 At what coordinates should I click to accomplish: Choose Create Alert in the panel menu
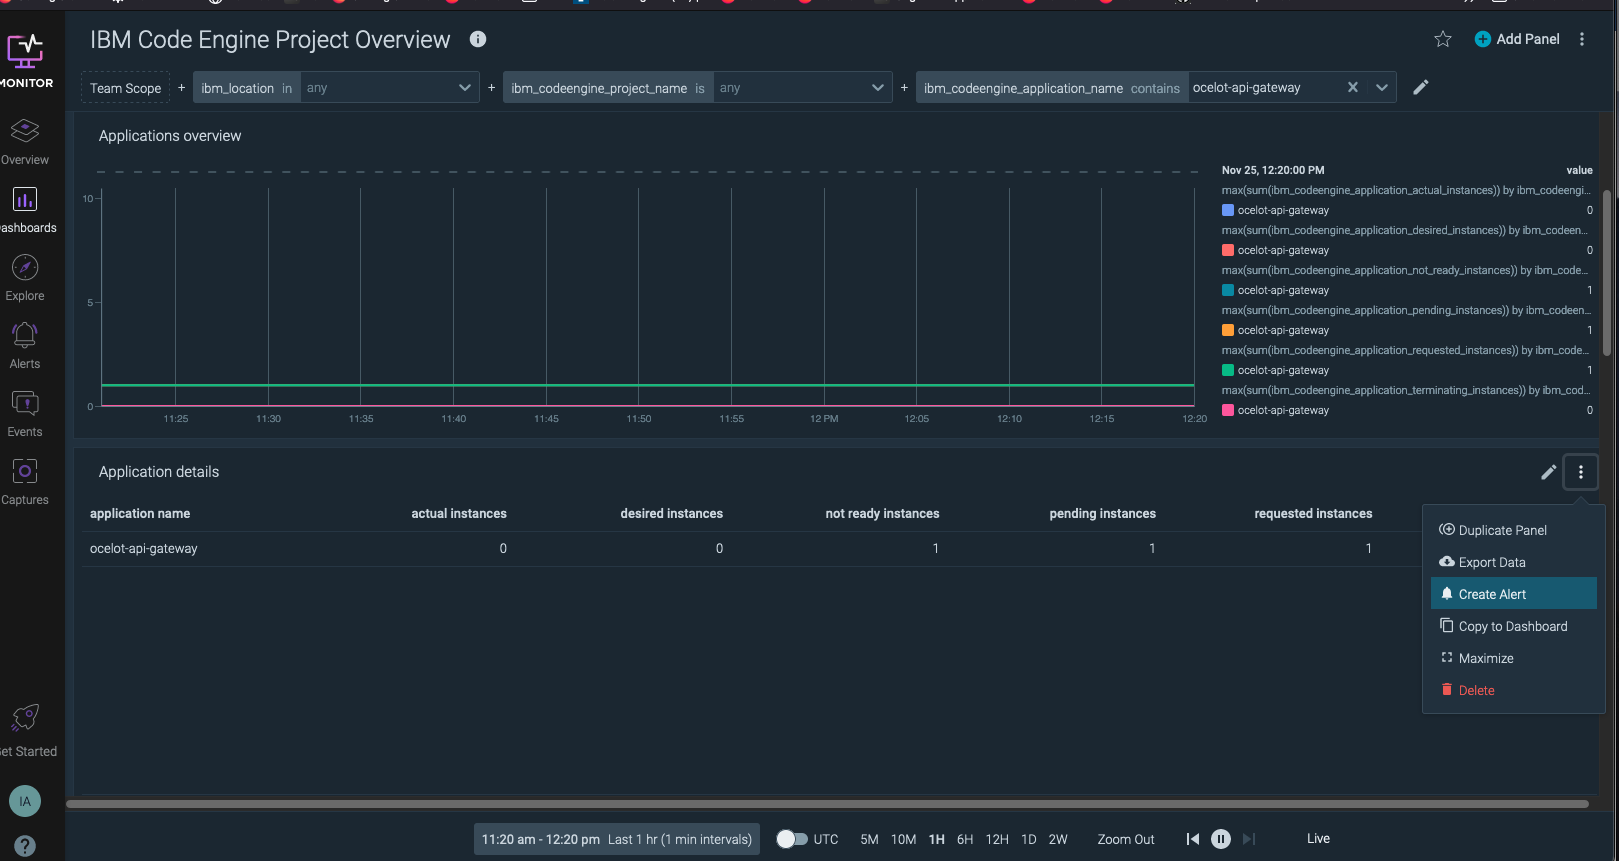1514,594
